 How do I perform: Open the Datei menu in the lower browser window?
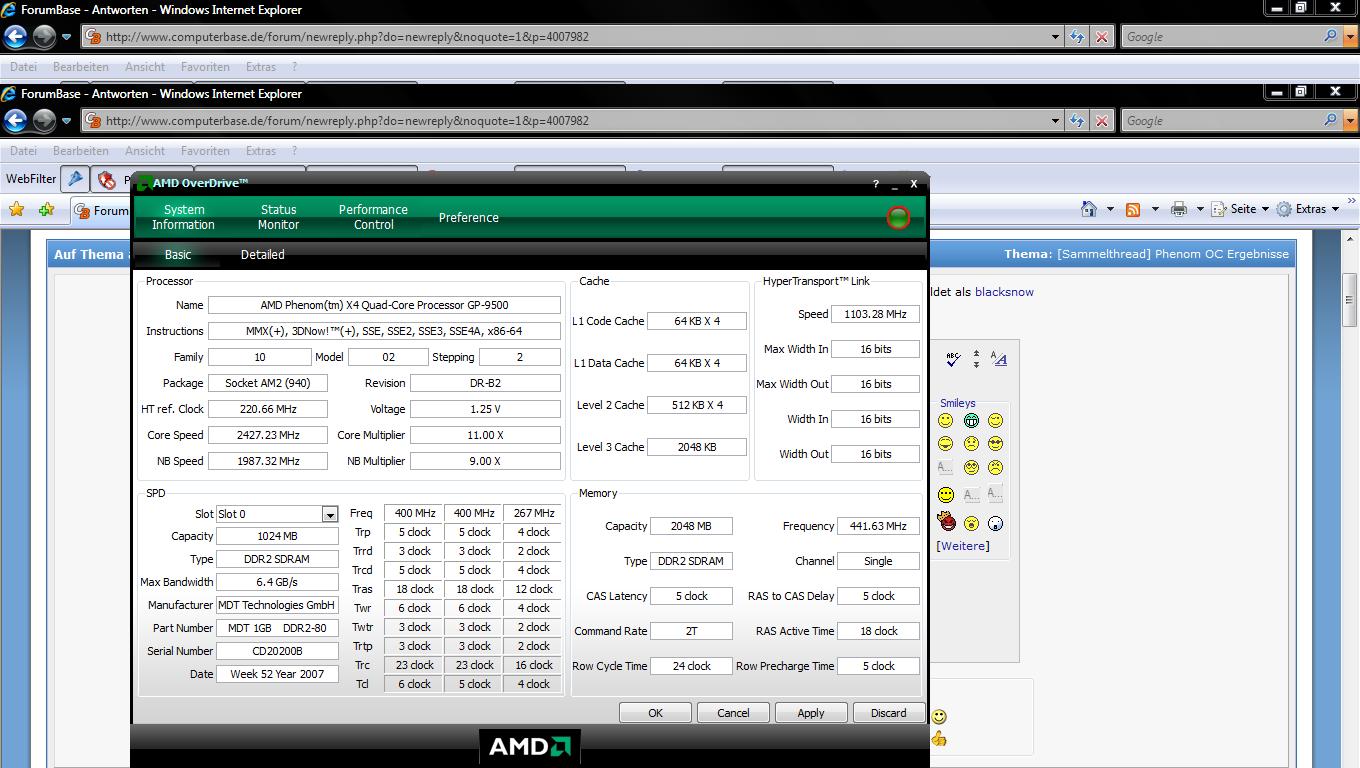click(23, 151)
